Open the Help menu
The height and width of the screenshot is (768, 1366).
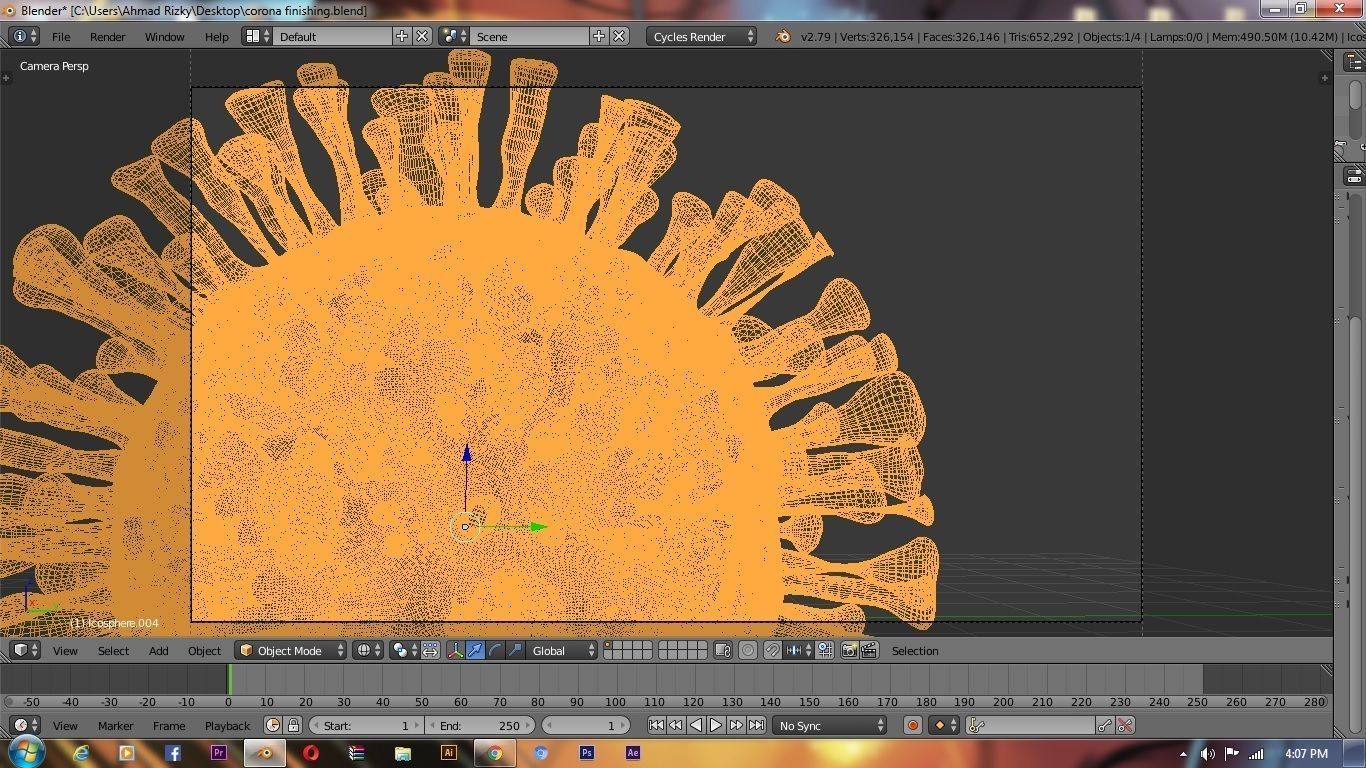pos(217,36)
